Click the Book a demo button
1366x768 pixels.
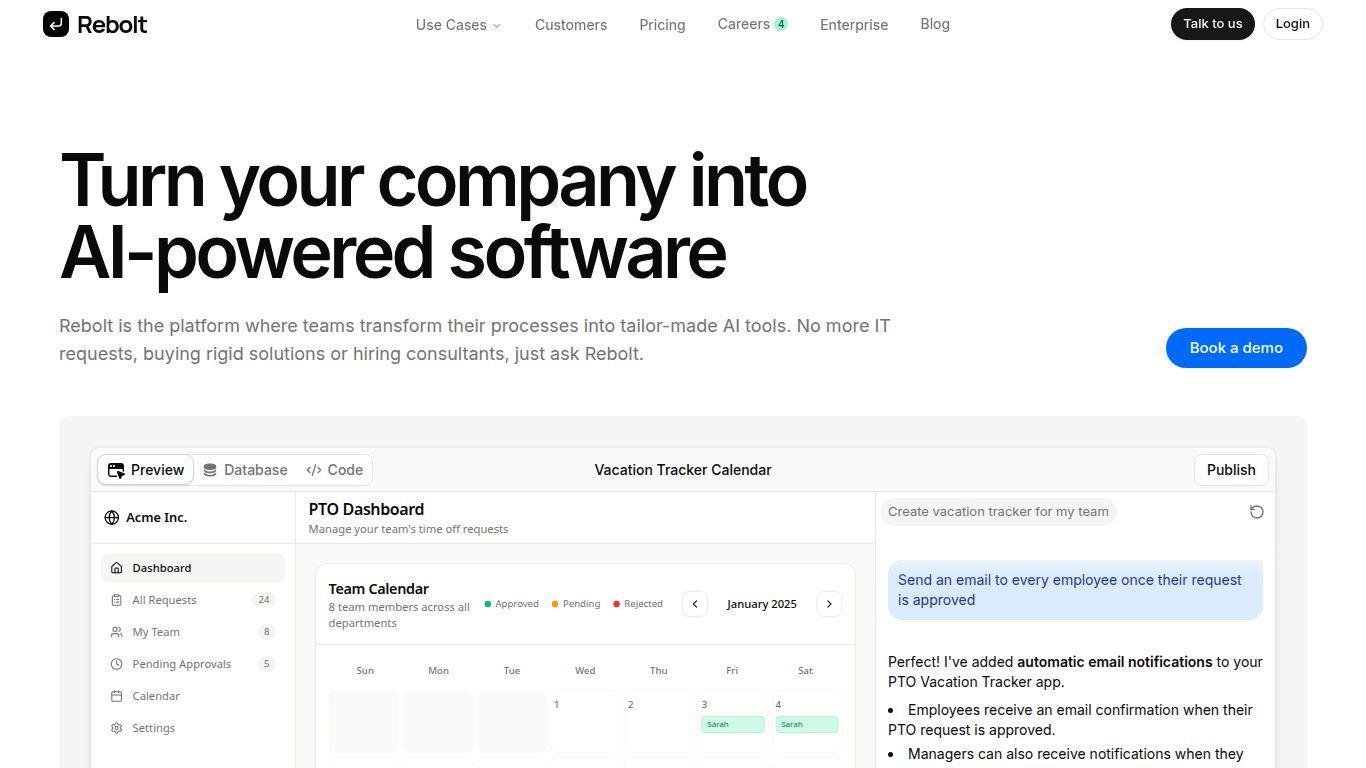[x=1236, y=348]
